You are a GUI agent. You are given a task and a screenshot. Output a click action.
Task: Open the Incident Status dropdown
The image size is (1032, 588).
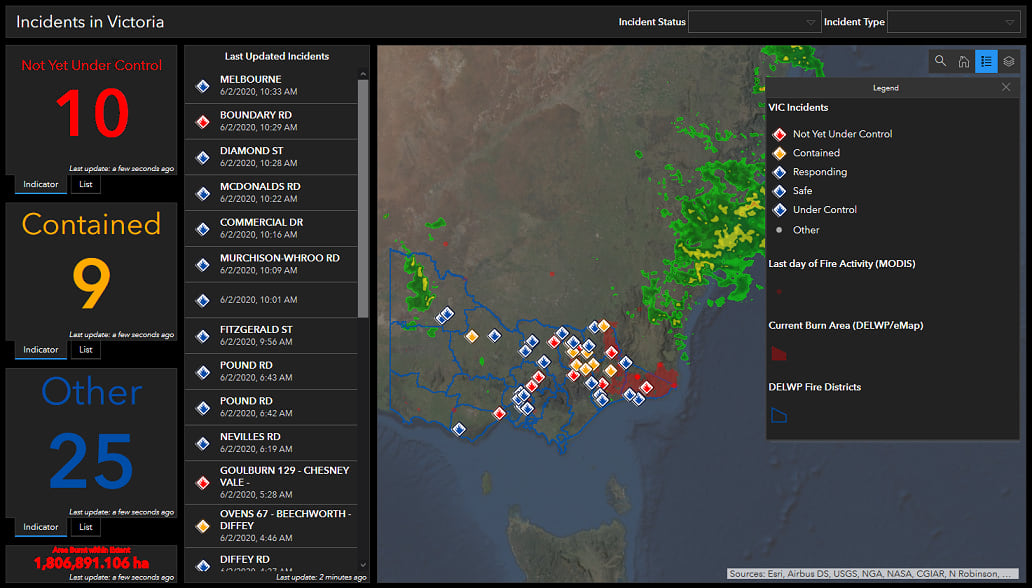pyautogui.click(x=754, y=22)
